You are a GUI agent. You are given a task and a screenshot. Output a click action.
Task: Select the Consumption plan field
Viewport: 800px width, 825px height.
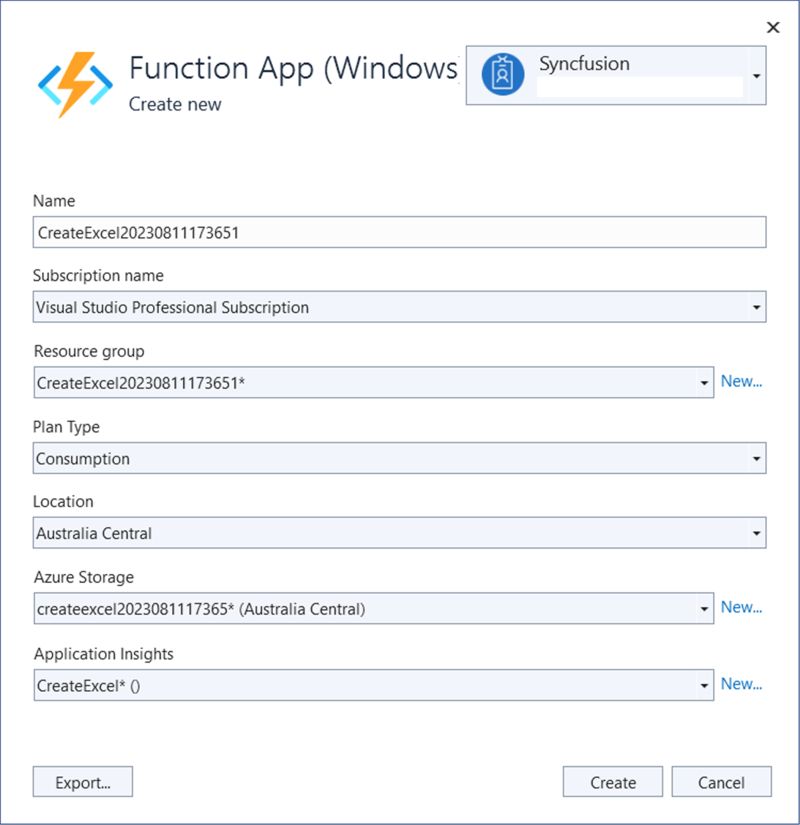pos(300,458)
